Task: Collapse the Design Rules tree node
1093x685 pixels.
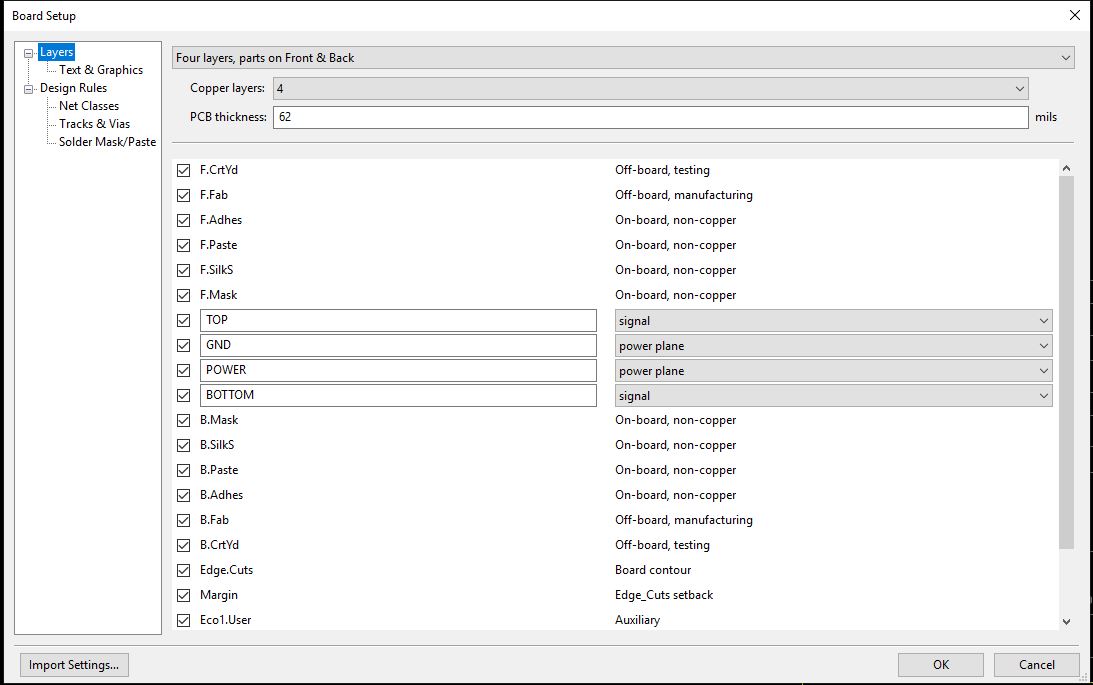Action: (x=29, y=89)
